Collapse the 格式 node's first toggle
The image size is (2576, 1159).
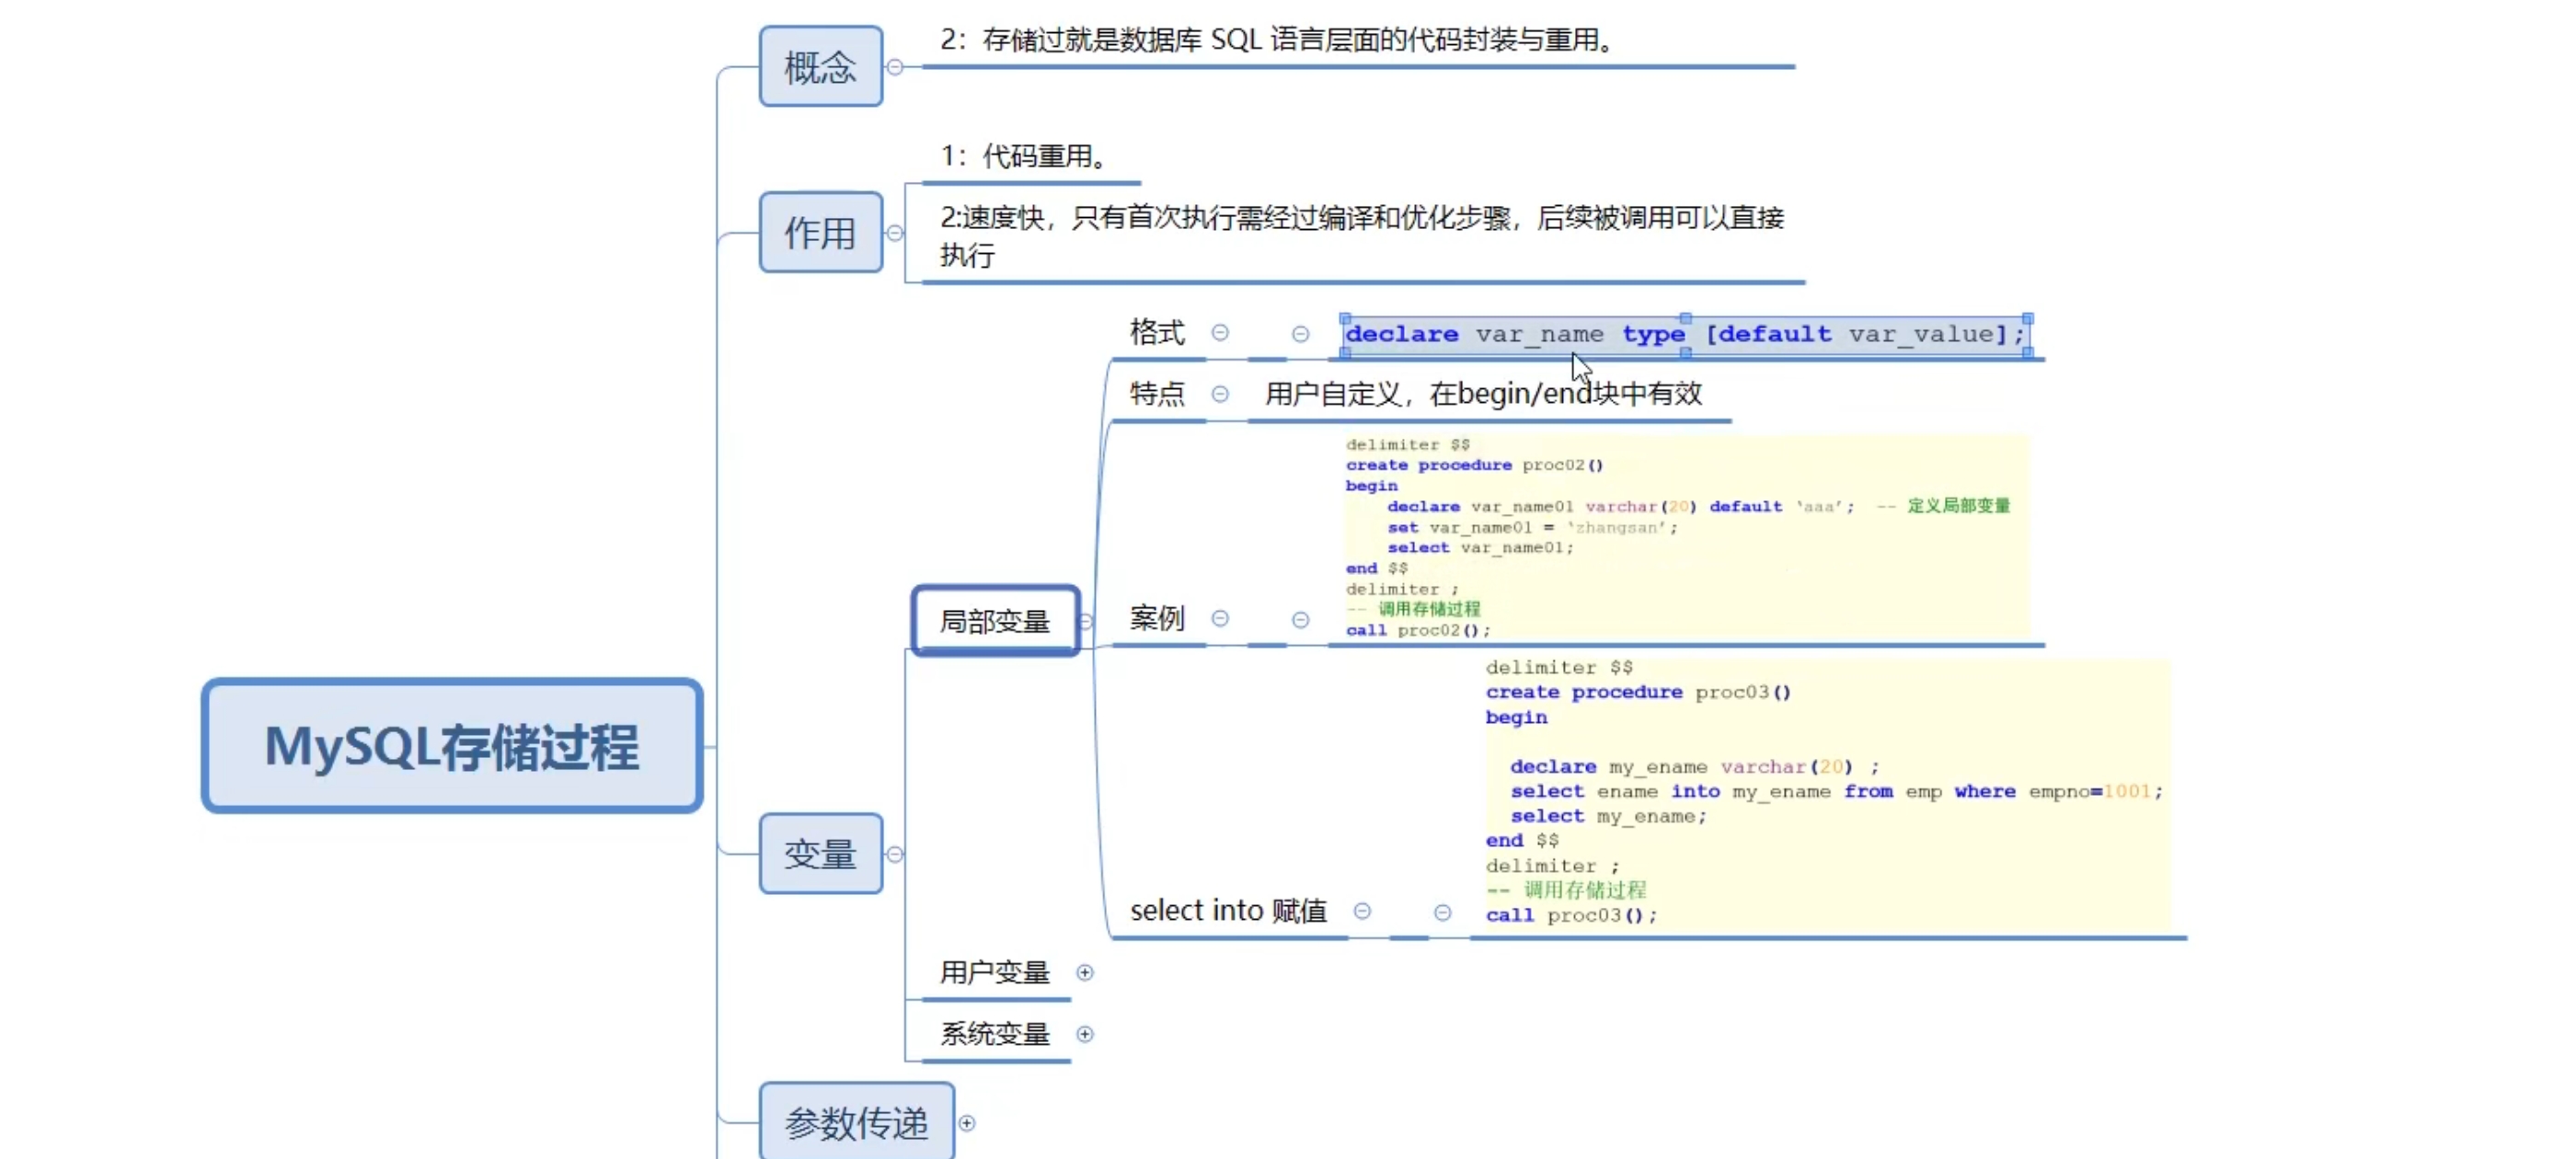click(1220, 333)
